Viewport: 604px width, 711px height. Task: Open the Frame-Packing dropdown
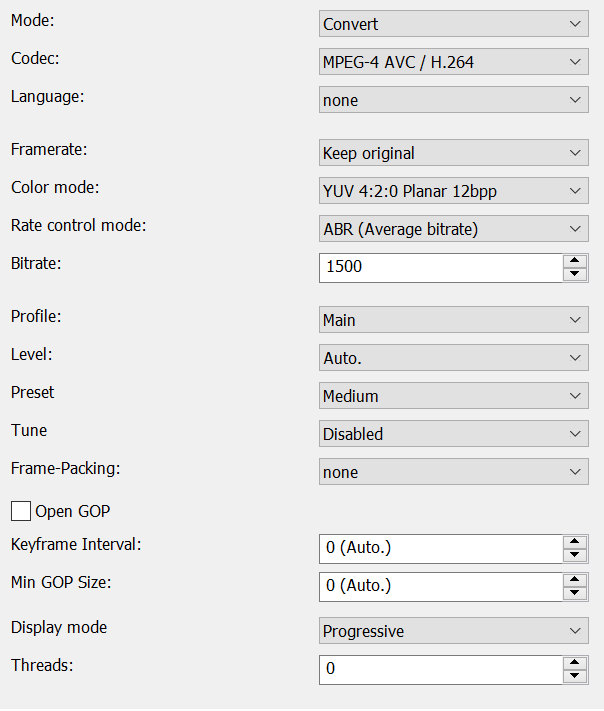click(x=453, y=472)
